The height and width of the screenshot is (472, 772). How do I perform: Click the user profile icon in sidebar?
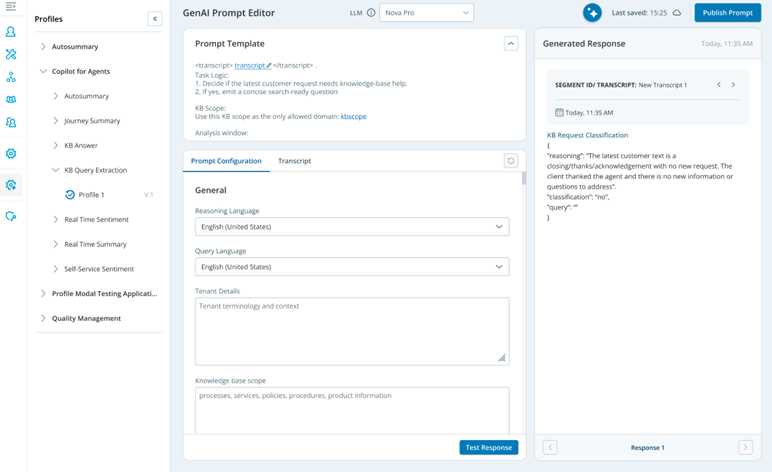11,32
